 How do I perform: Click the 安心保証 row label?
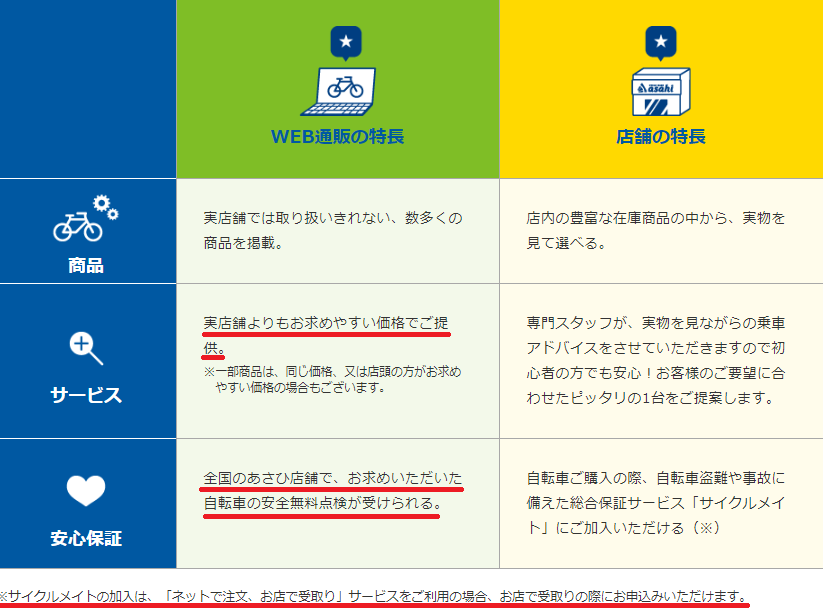pyautogui.click(x=86, y=538)
